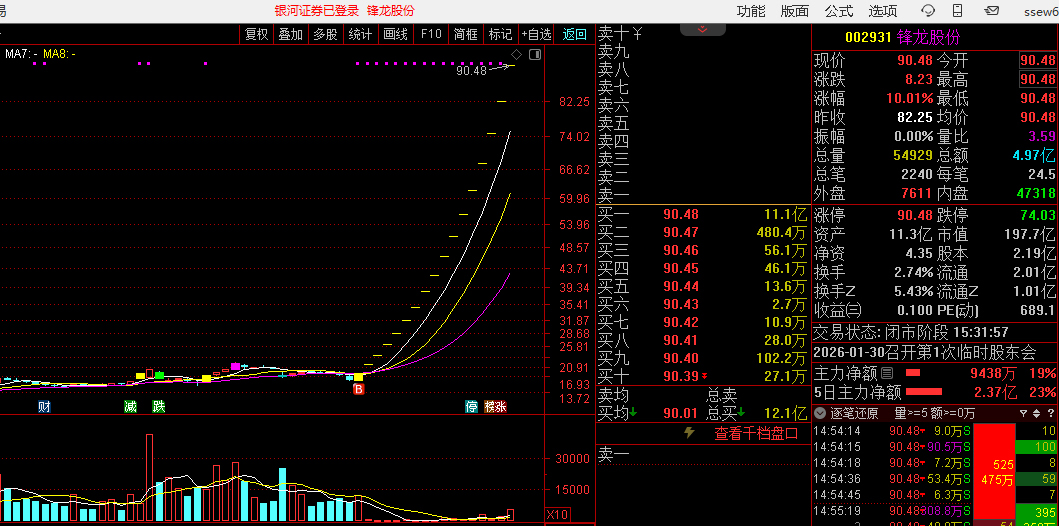Click the 复权 toolbar button
The width and height of the screenshot is (1059, 526).
pyautogui.click(x=257, y=34)
